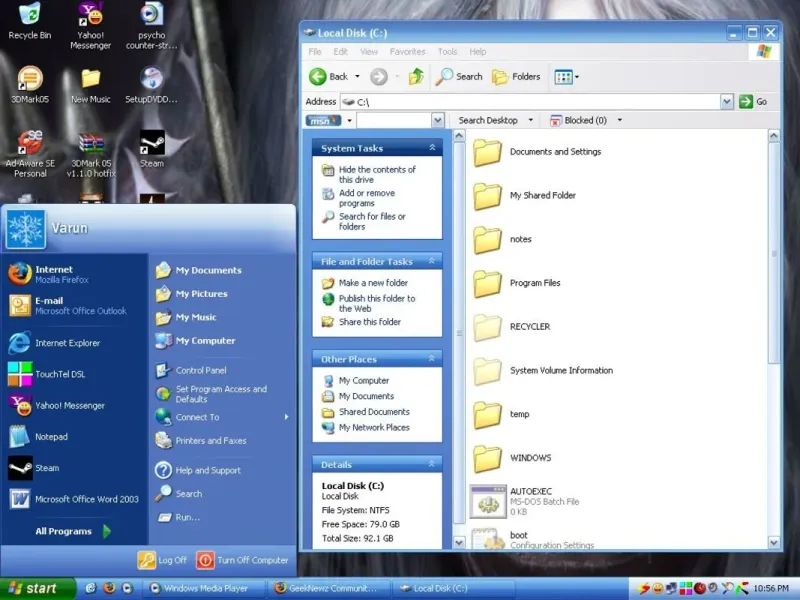Open Steam from the Start menu list
Image resolution: width=800 pixels, height=600 pixels.
tap(46, 468)
